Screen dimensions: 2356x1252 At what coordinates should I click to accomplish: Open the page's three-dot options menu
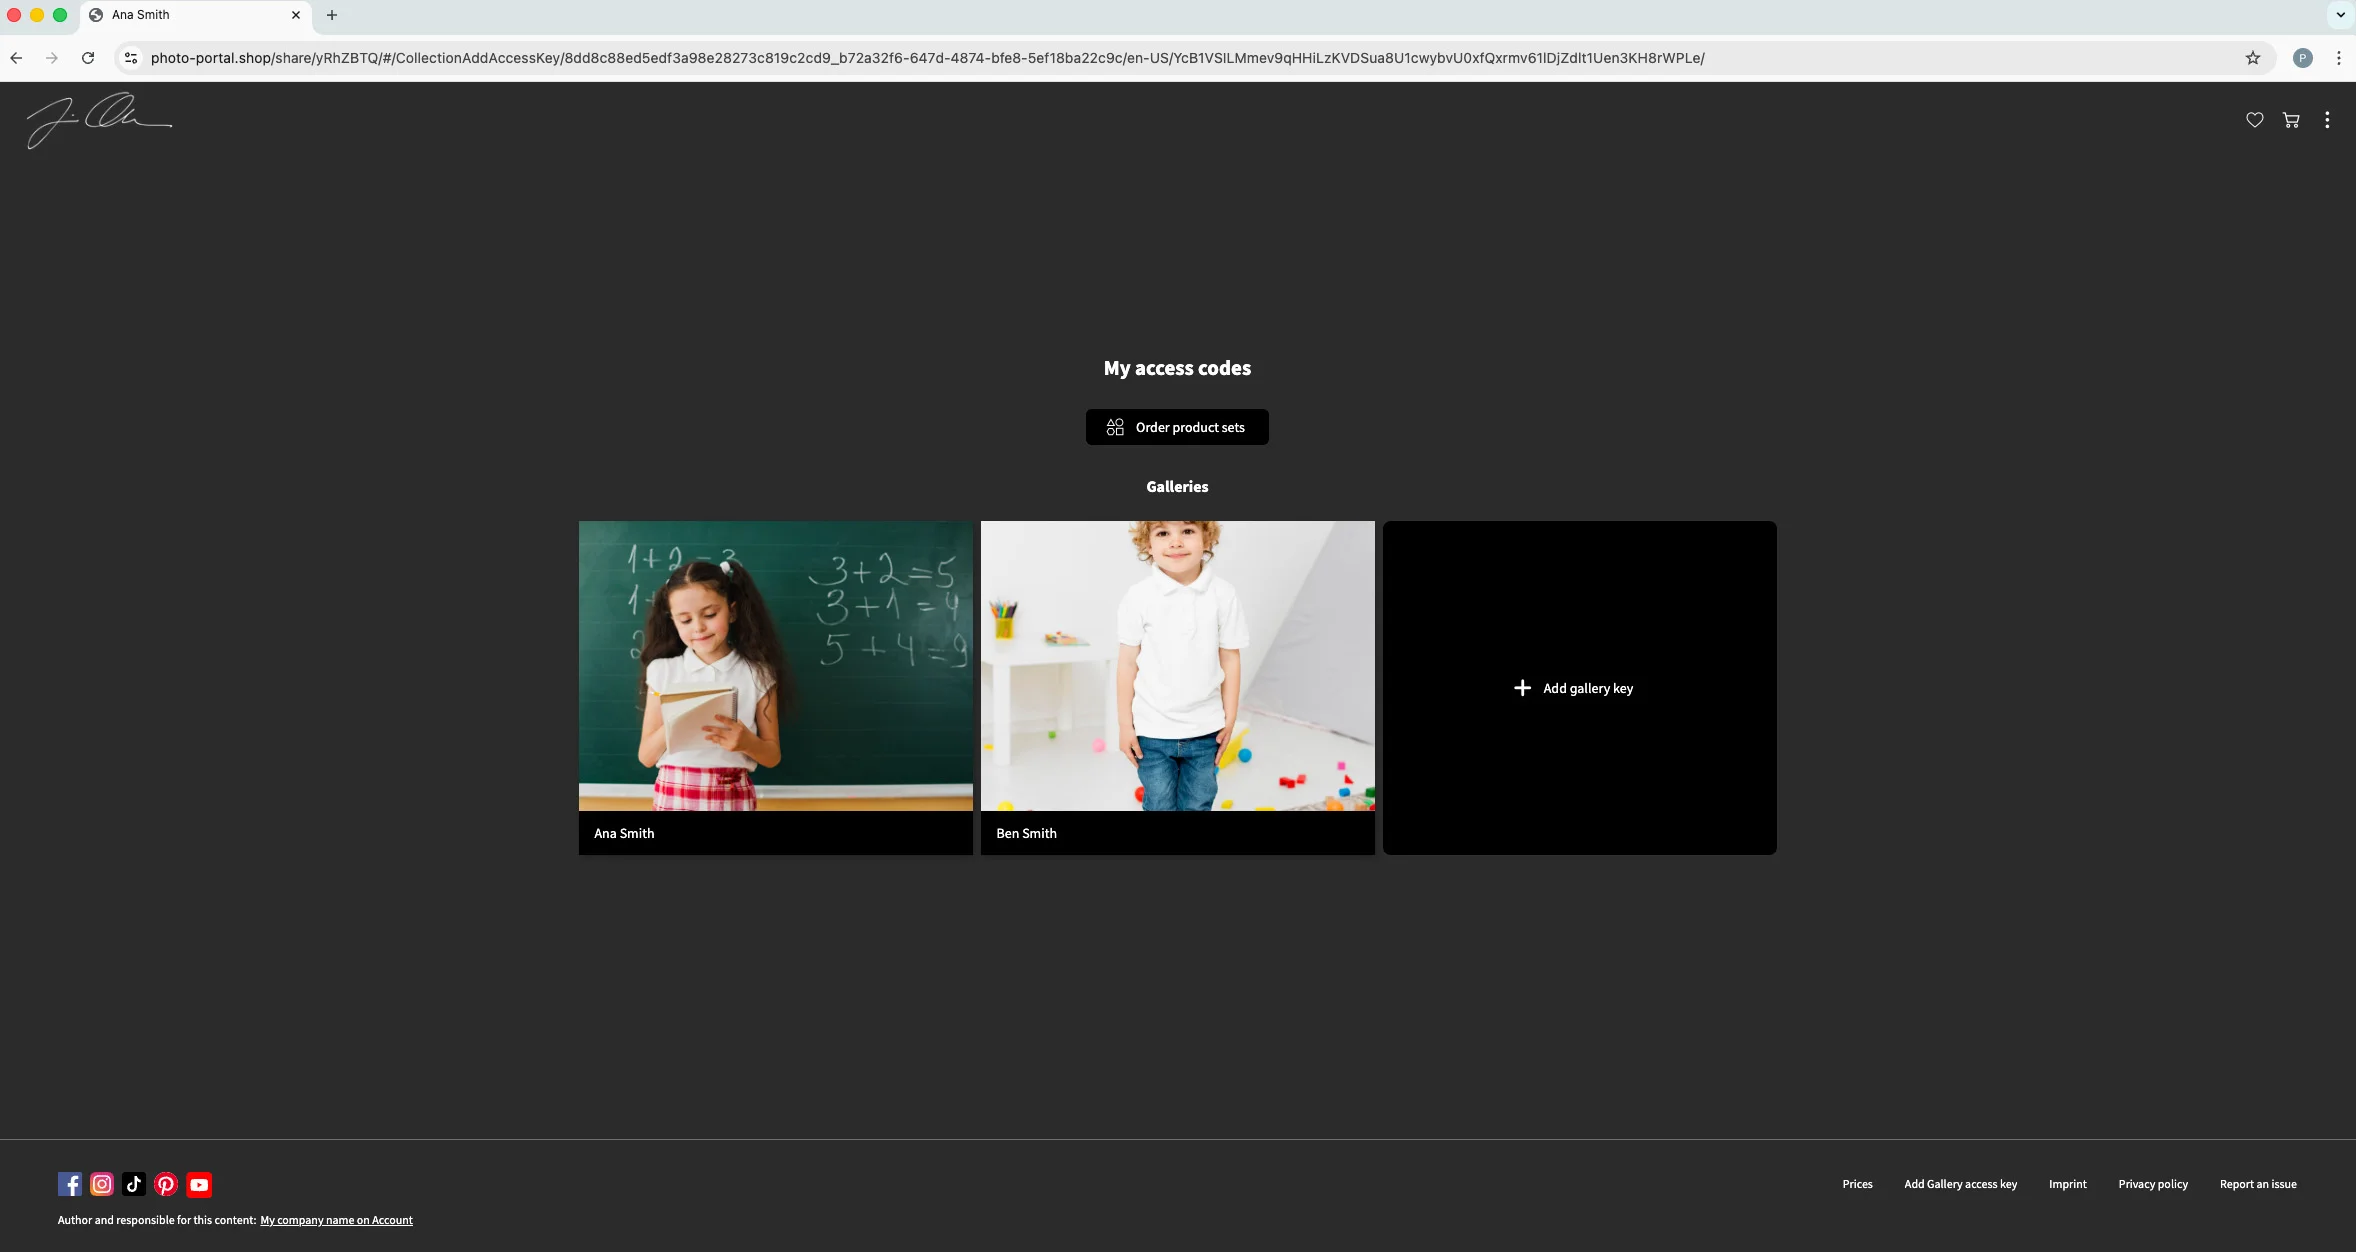pyautogui.click(x=2327, y=120)
